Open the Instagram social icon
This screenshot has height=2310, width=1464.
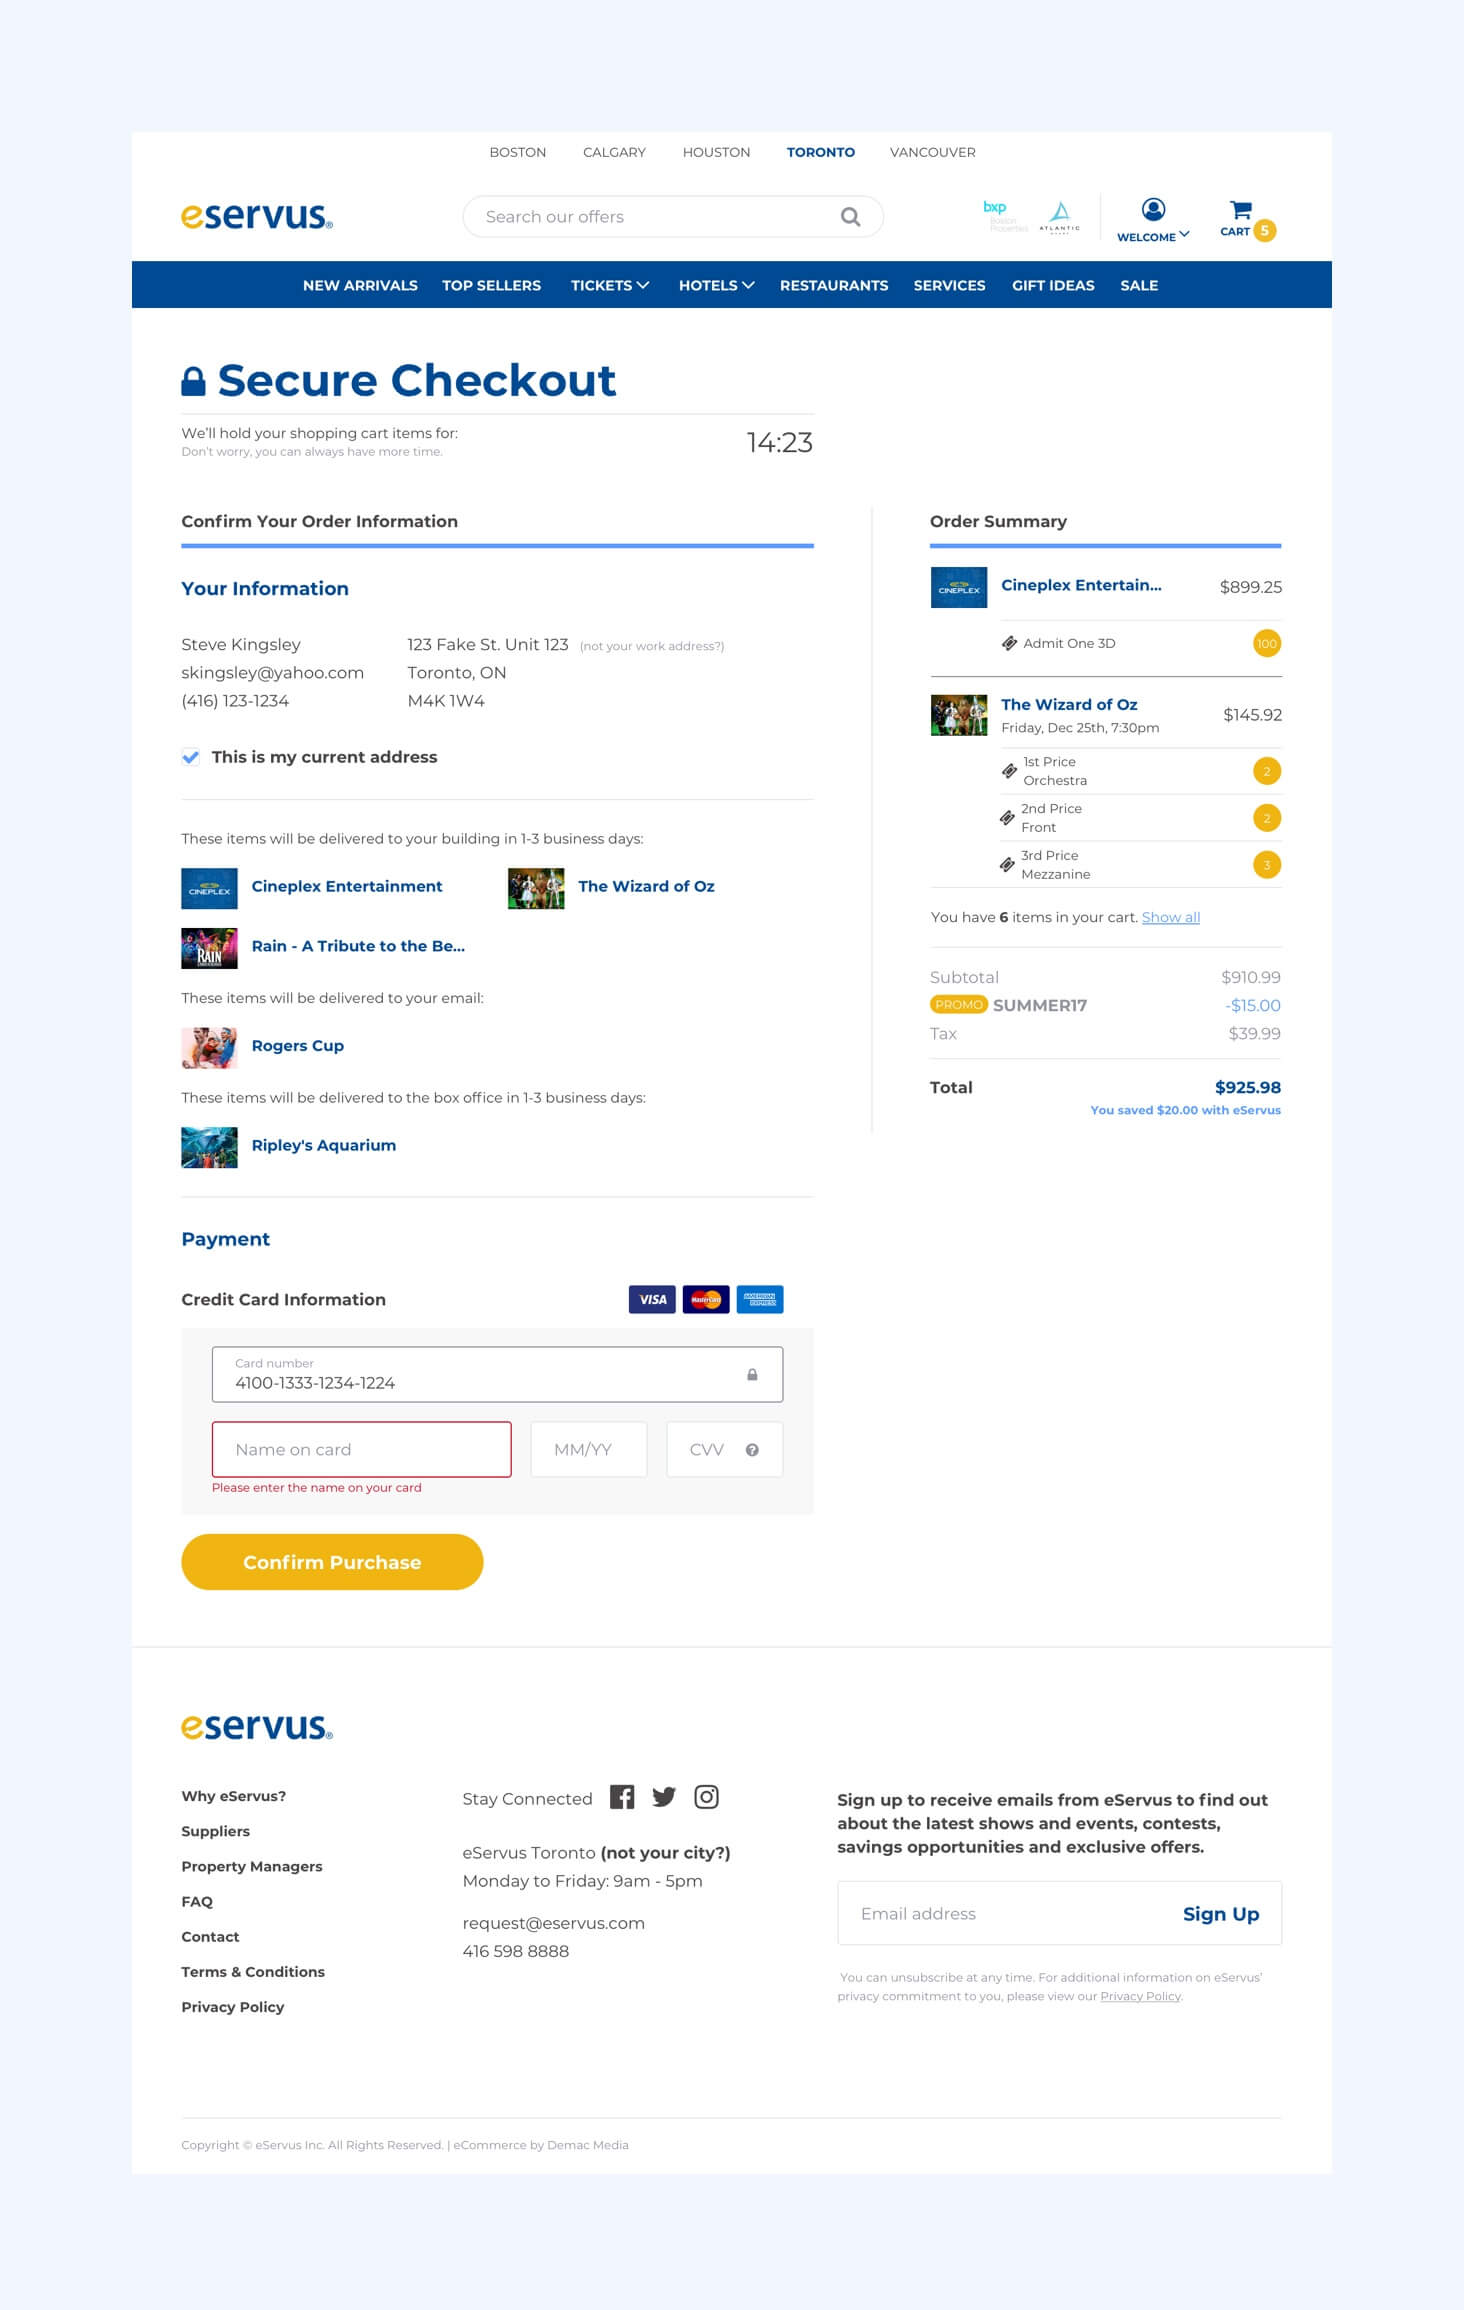(x=706, y=1797)
